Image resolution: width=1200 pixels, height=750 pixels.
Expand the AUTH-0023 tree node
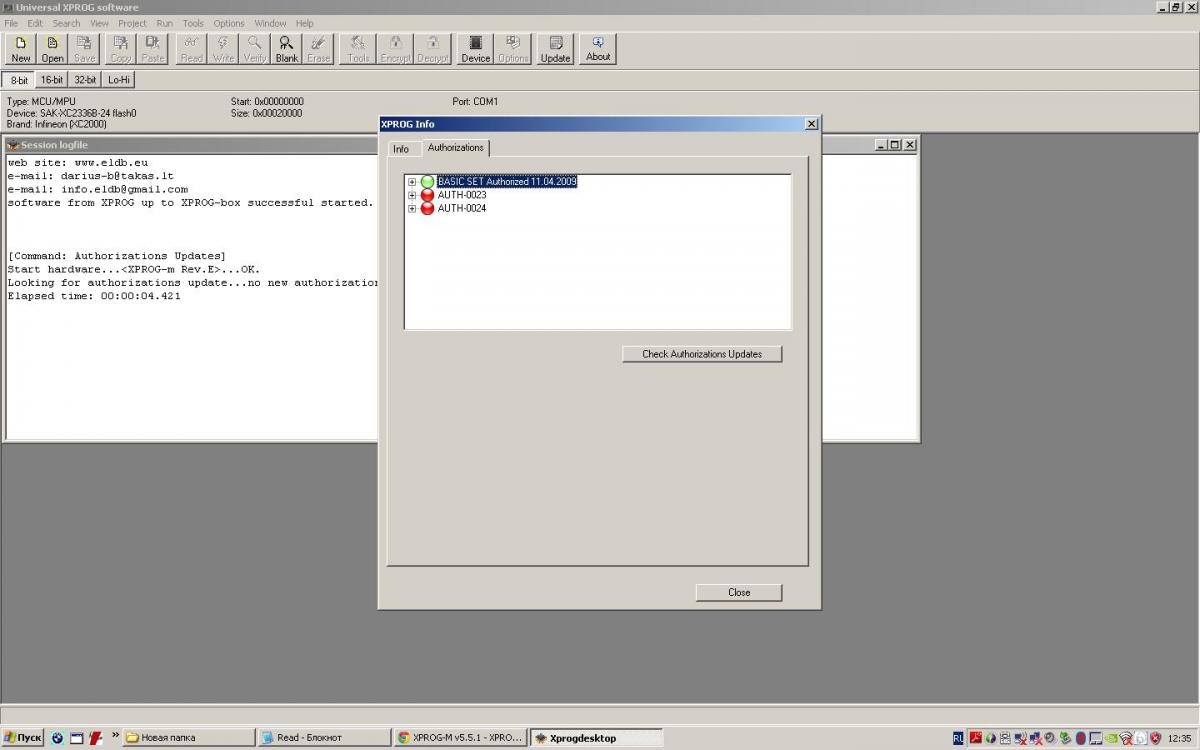click(x=412, y=195)
